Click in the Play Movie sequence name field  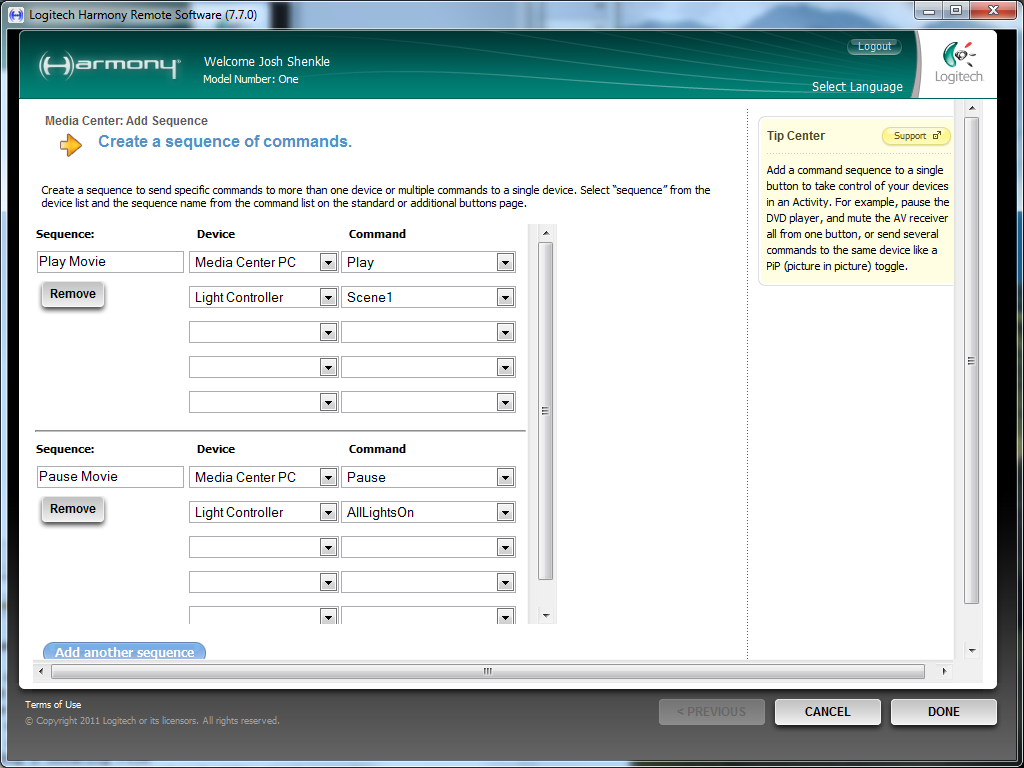[110, 262]
